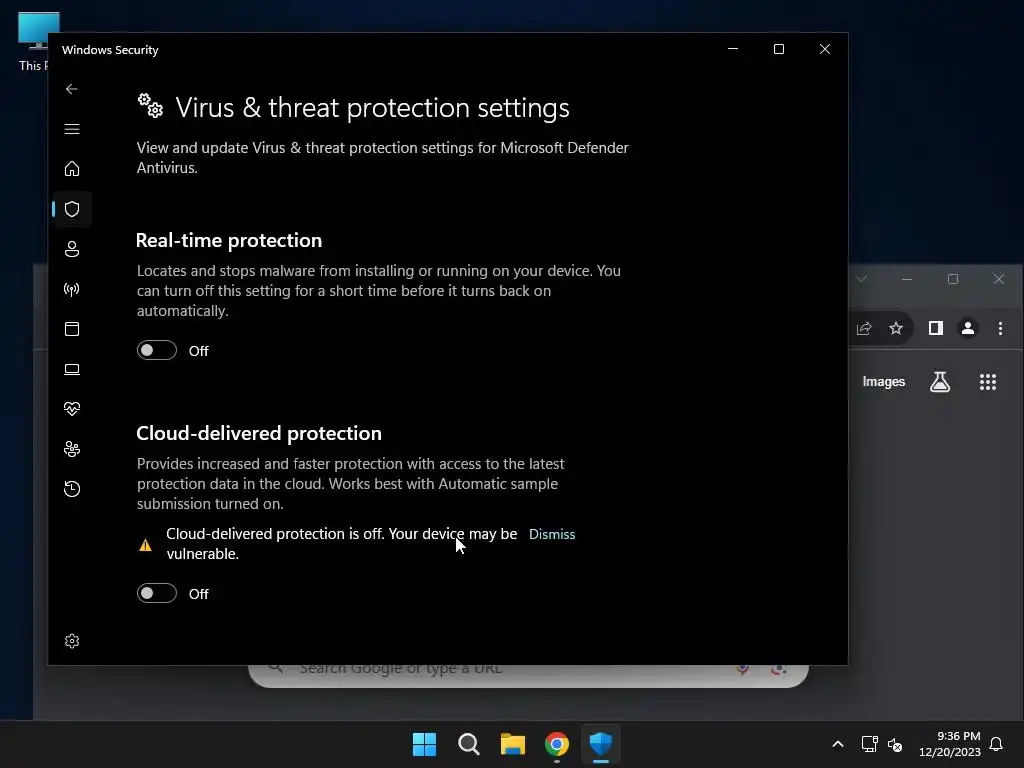This screenshot has width=1024, height=768.
Task: Open the Protection history clock icon
Action: (72, 488)
